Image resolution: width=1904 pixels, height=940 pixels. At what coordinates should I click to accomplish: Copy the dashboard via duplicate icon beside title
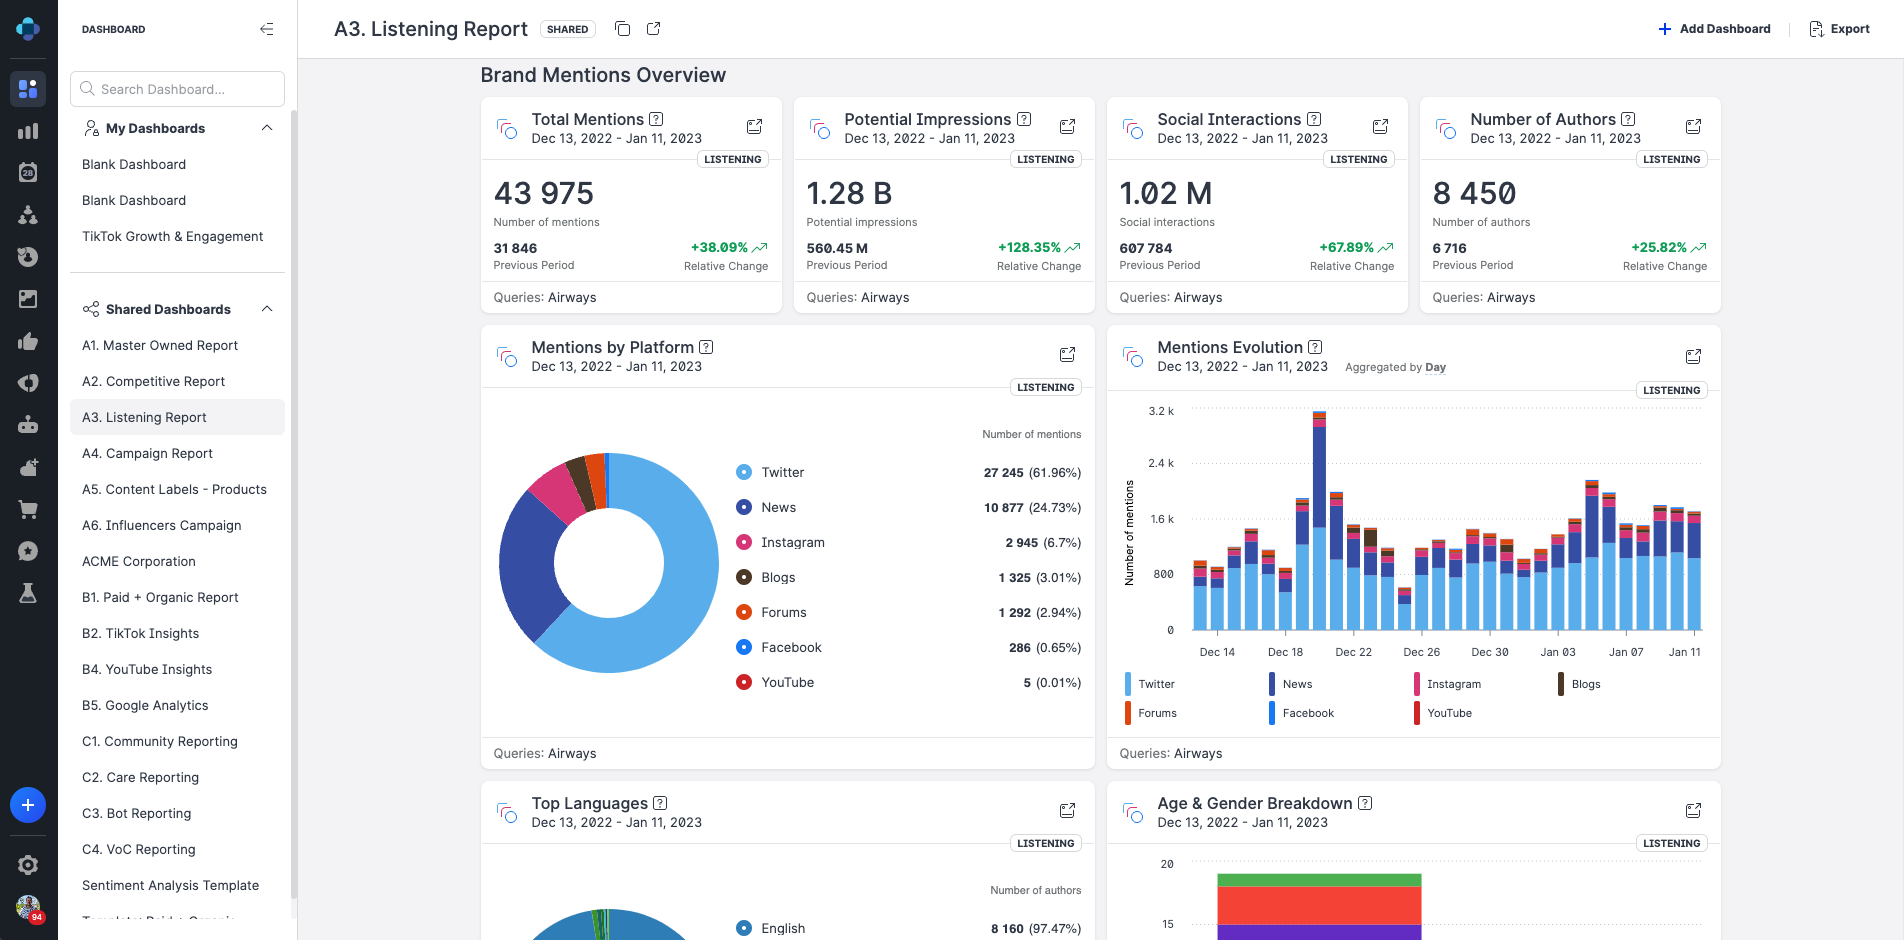point(622,29)
